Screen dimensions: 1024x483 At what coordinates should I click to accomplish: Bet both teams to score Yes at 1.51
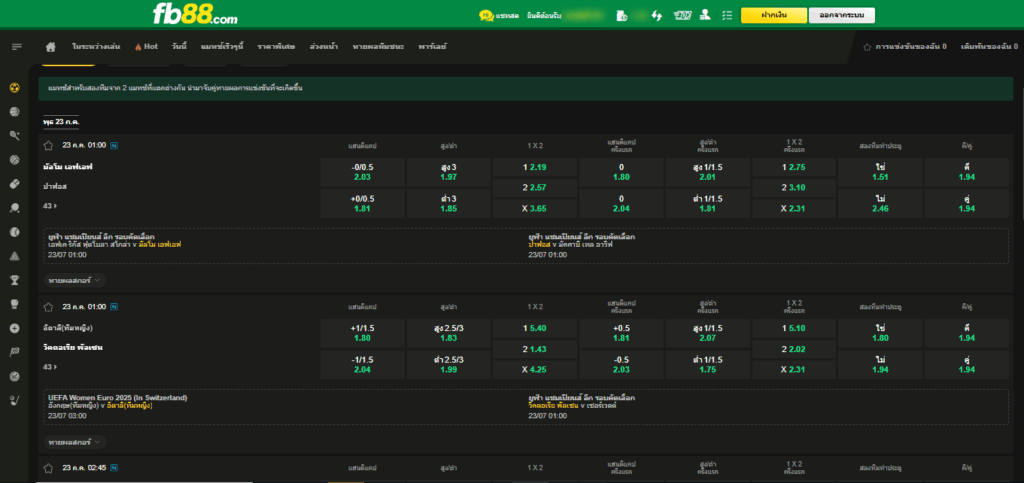tap(880, 172)
